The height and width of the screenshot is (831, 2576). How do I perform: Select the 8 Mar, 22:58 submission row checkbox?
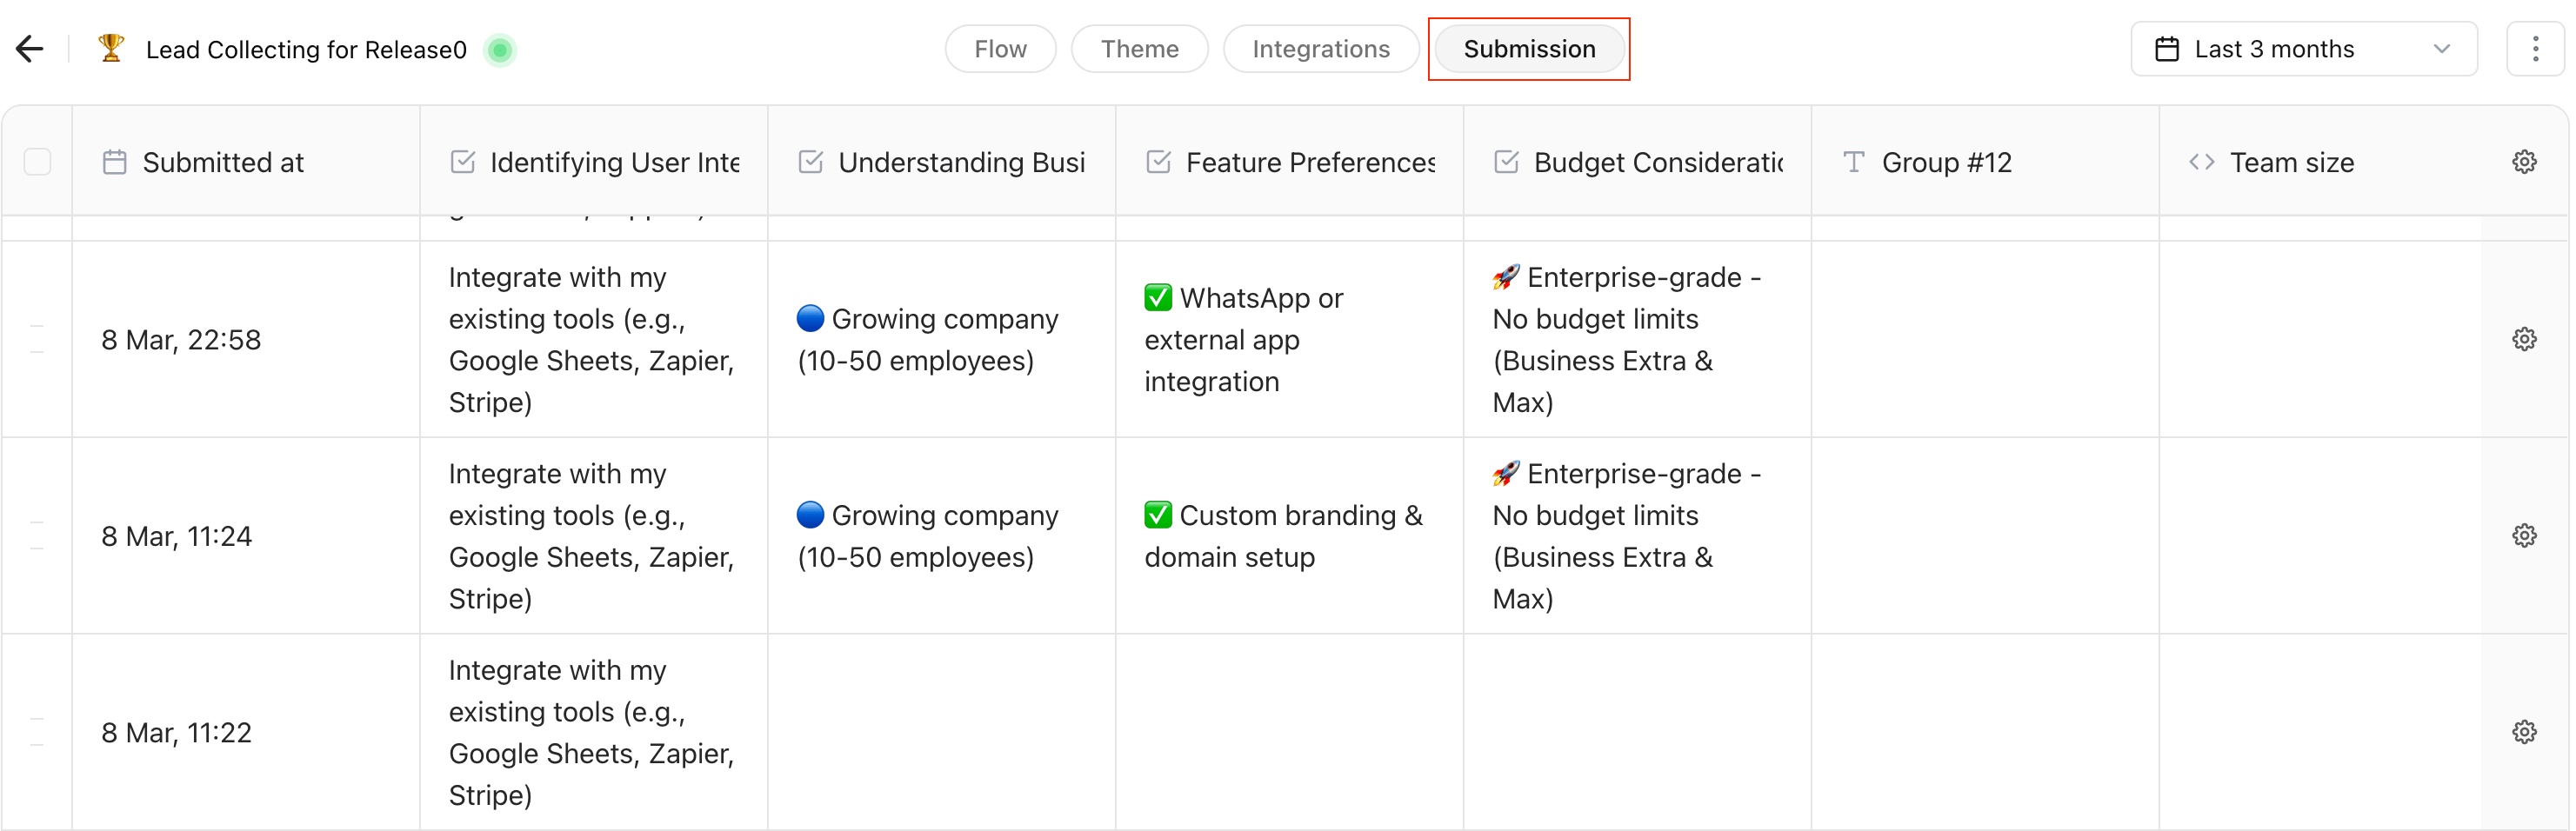click(x=37, y=340)
